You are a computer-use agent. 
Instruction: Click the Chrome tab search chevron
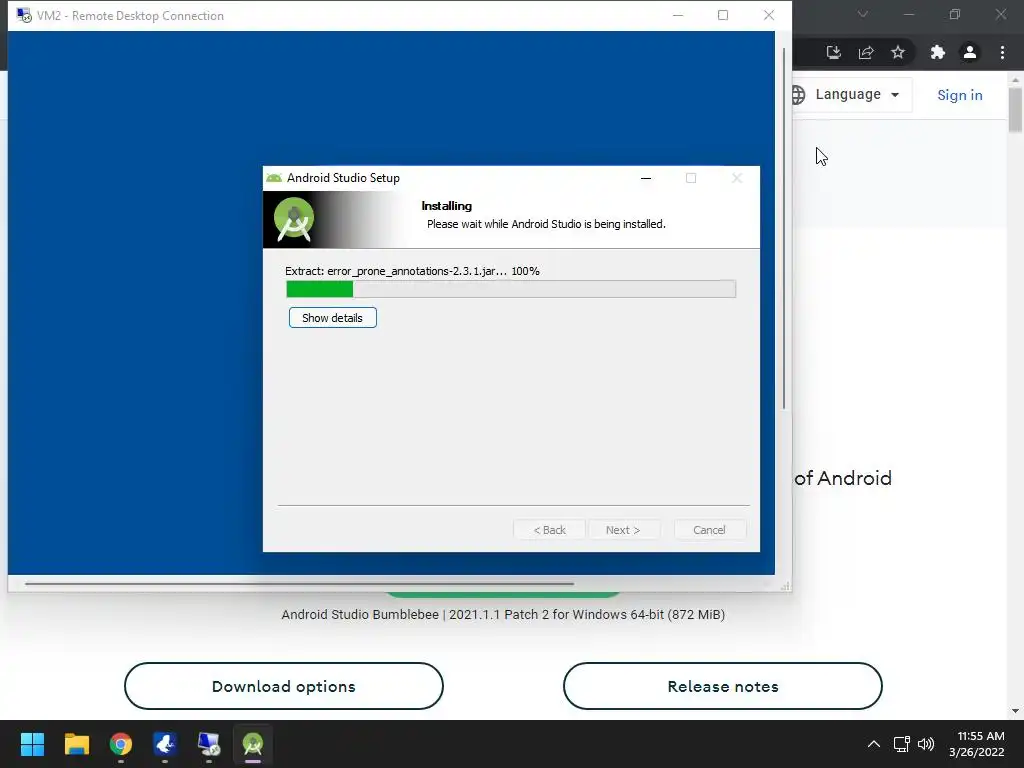point(863,14)
